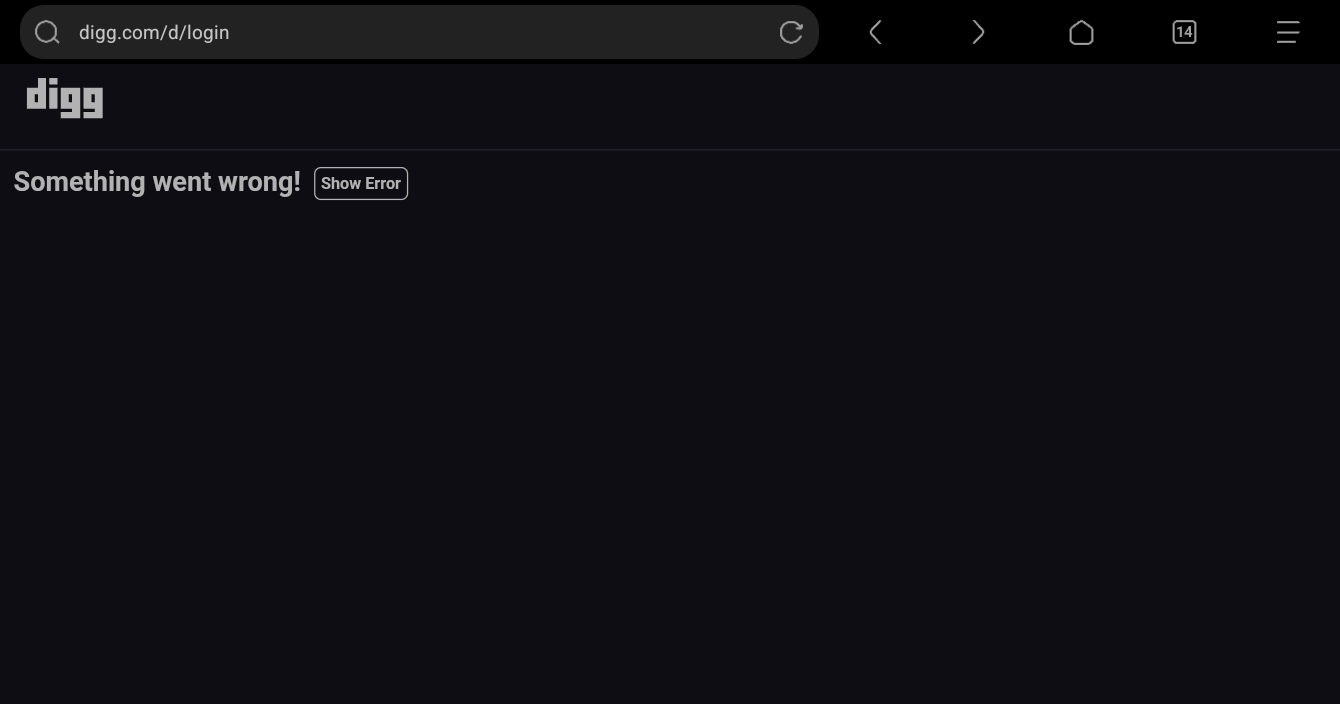Reload the page with the refresh icon
Viewport: 1340px width, 704px height.
tap(791, 32)
